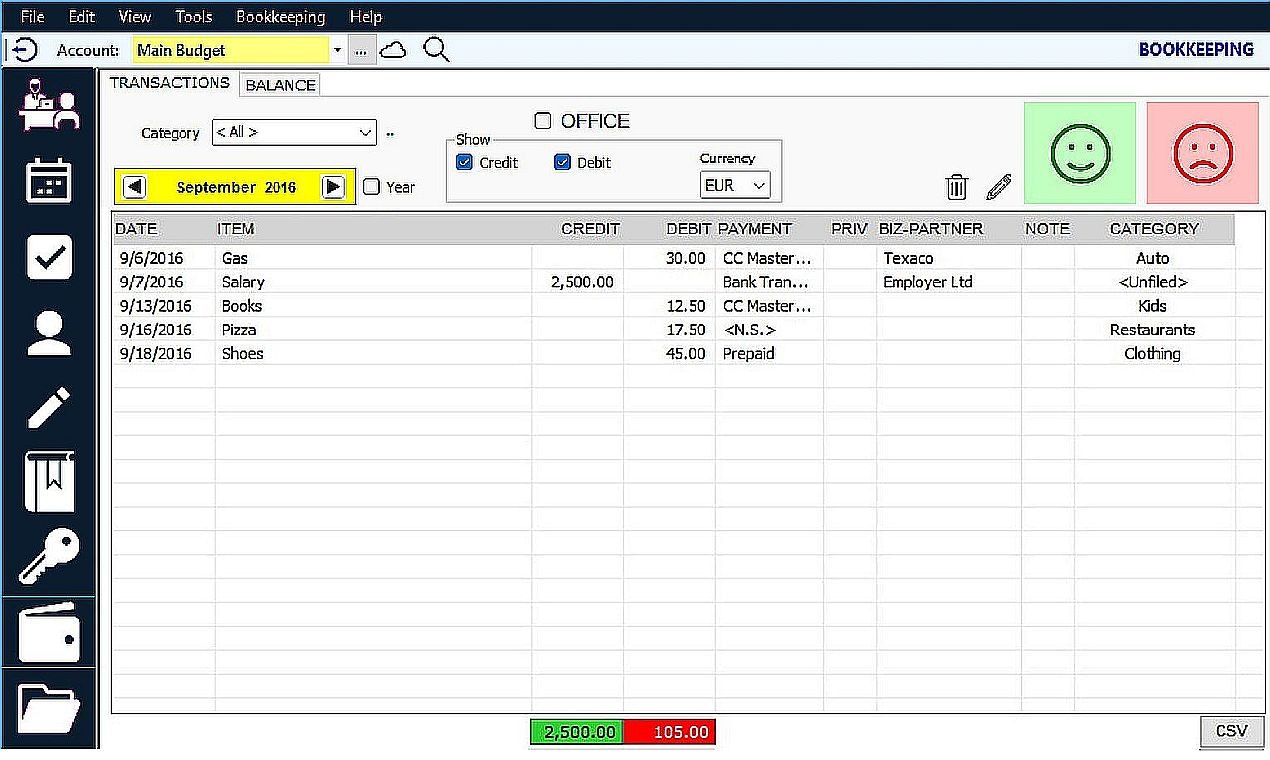Open the calendar sidebar icon

49,181
